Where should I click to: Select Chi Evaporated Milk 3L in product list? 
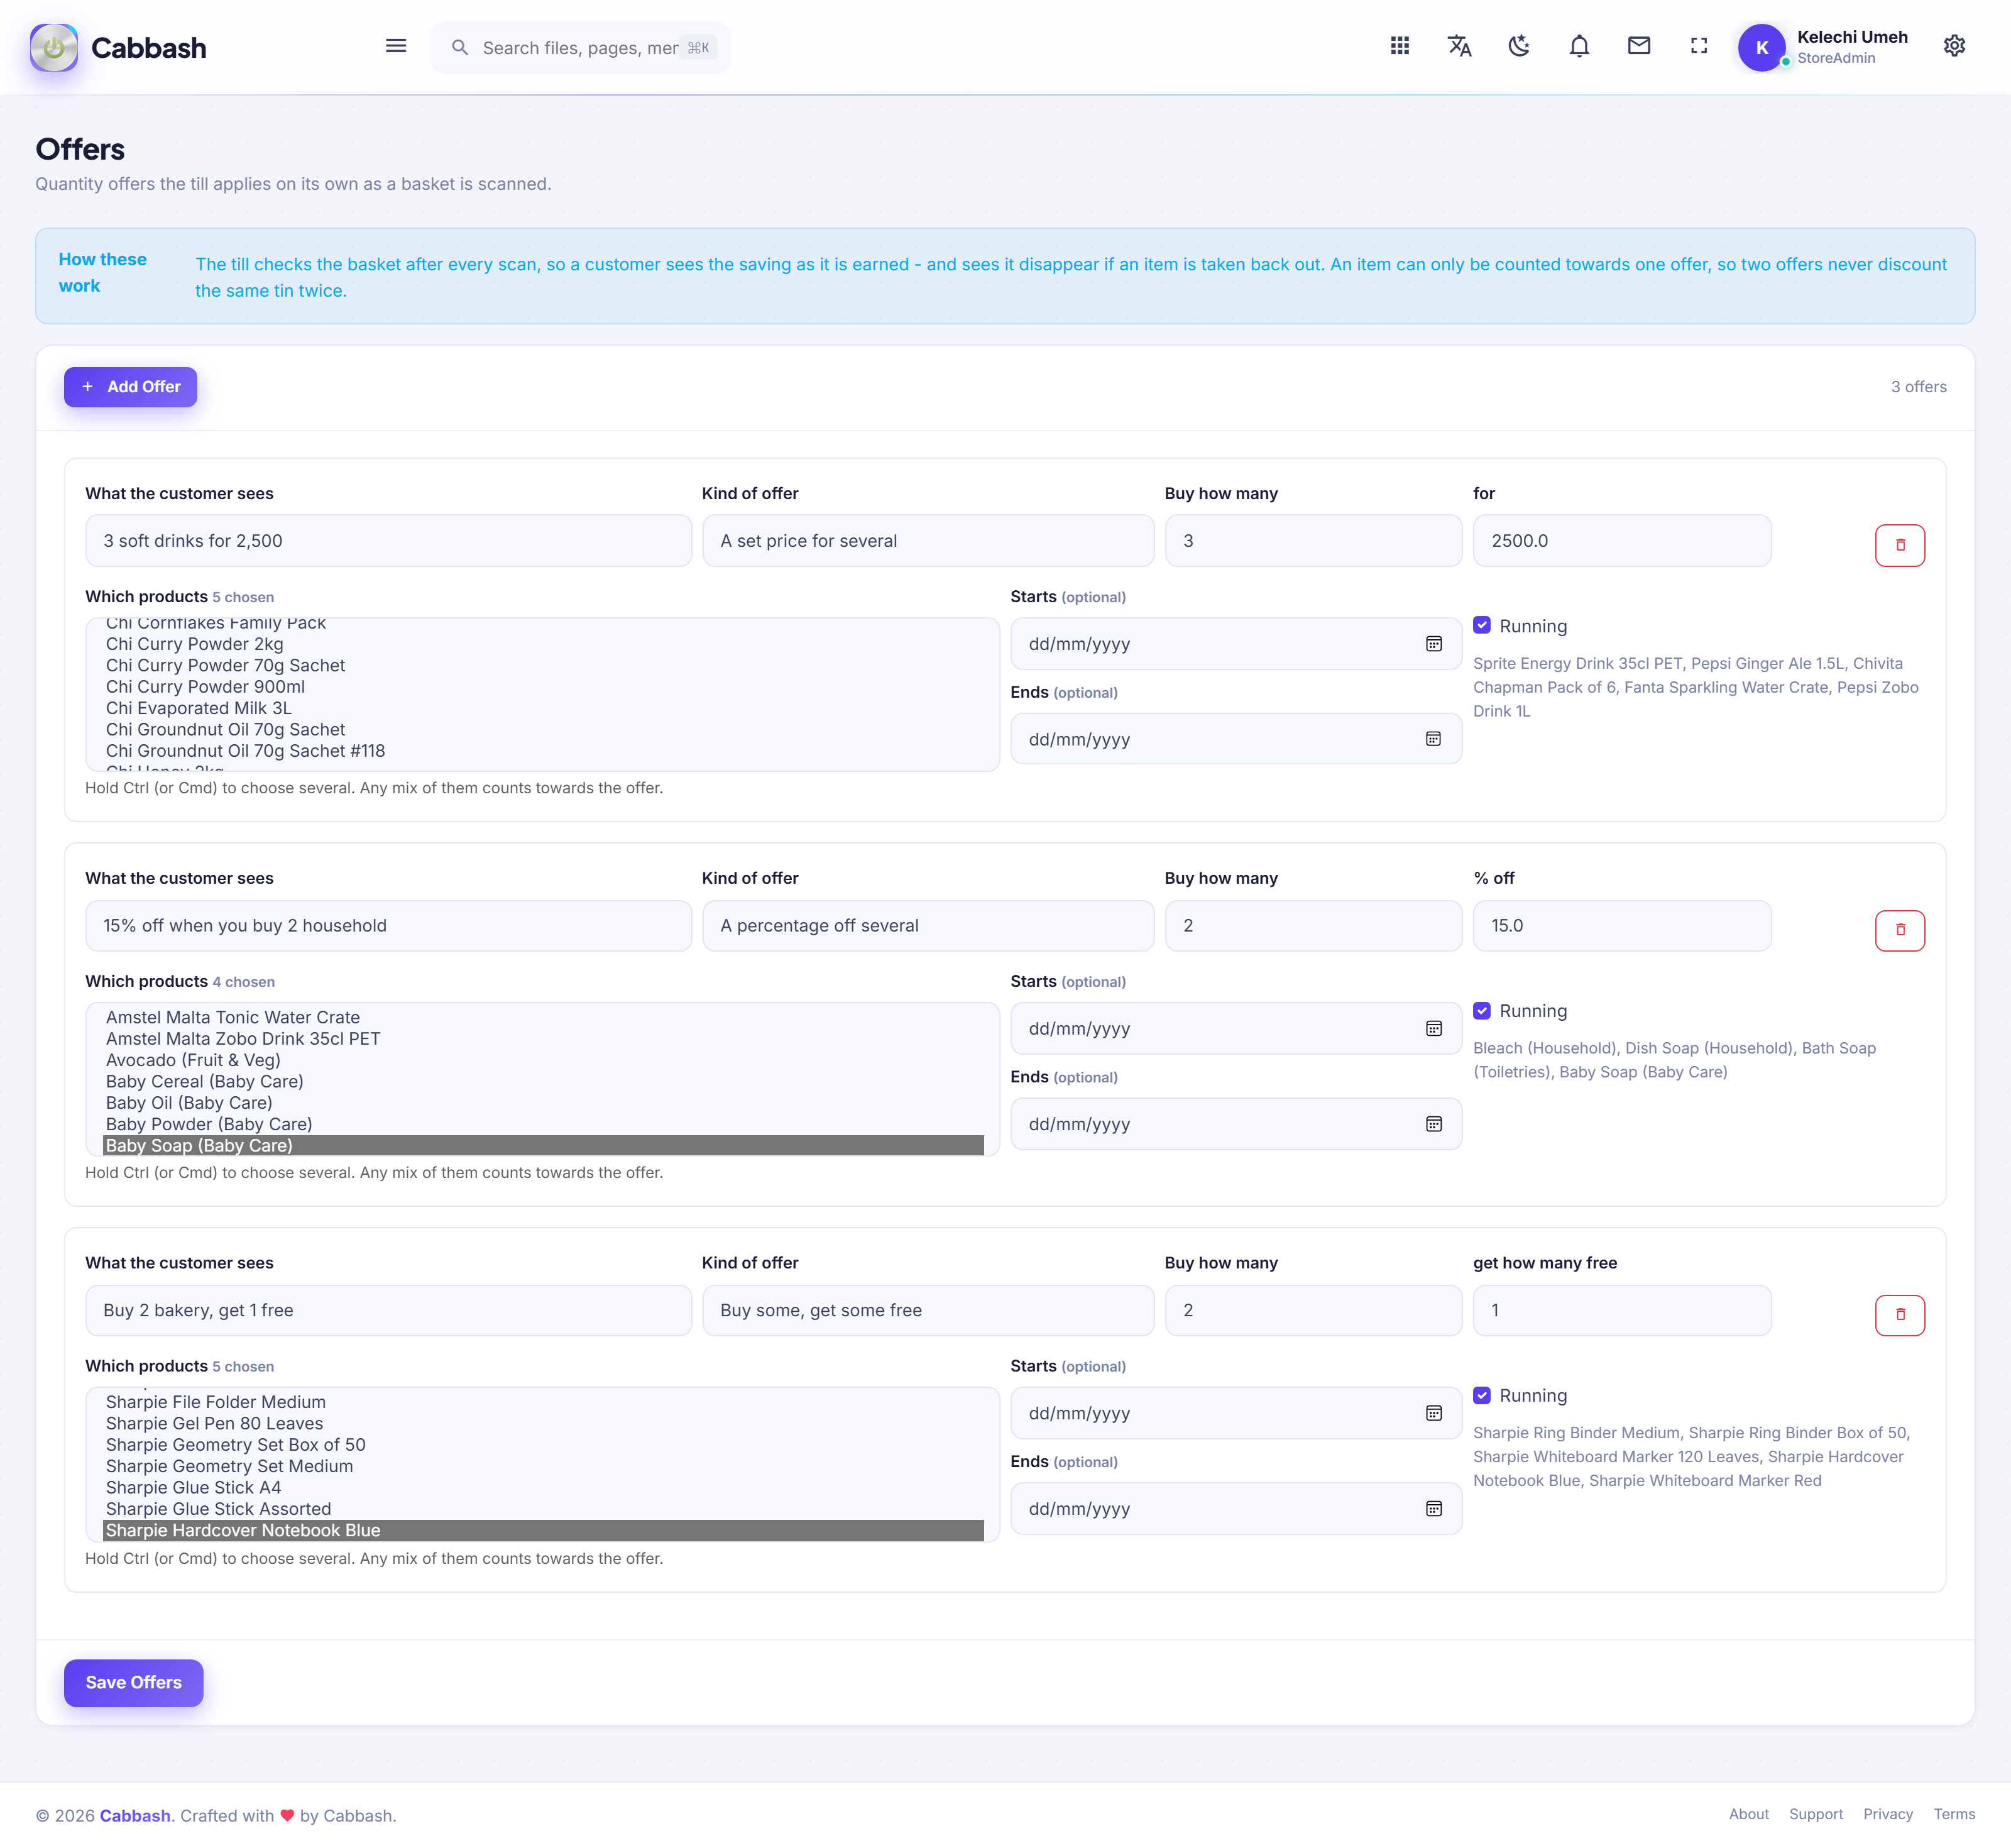(543, 708)
